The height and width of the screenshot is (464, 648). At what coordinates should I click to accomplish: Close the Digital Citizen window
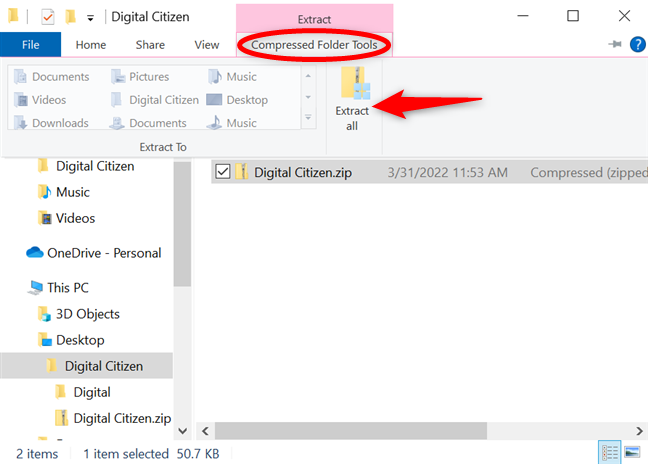pos(624,16)
